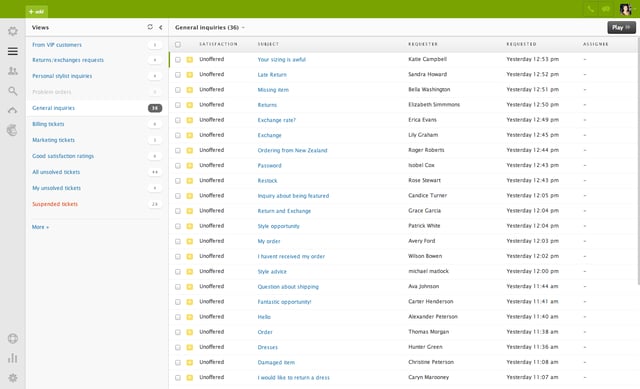
Task: Click status icon of 'Style opportunity' ticket
Action: tap(190, 226)
